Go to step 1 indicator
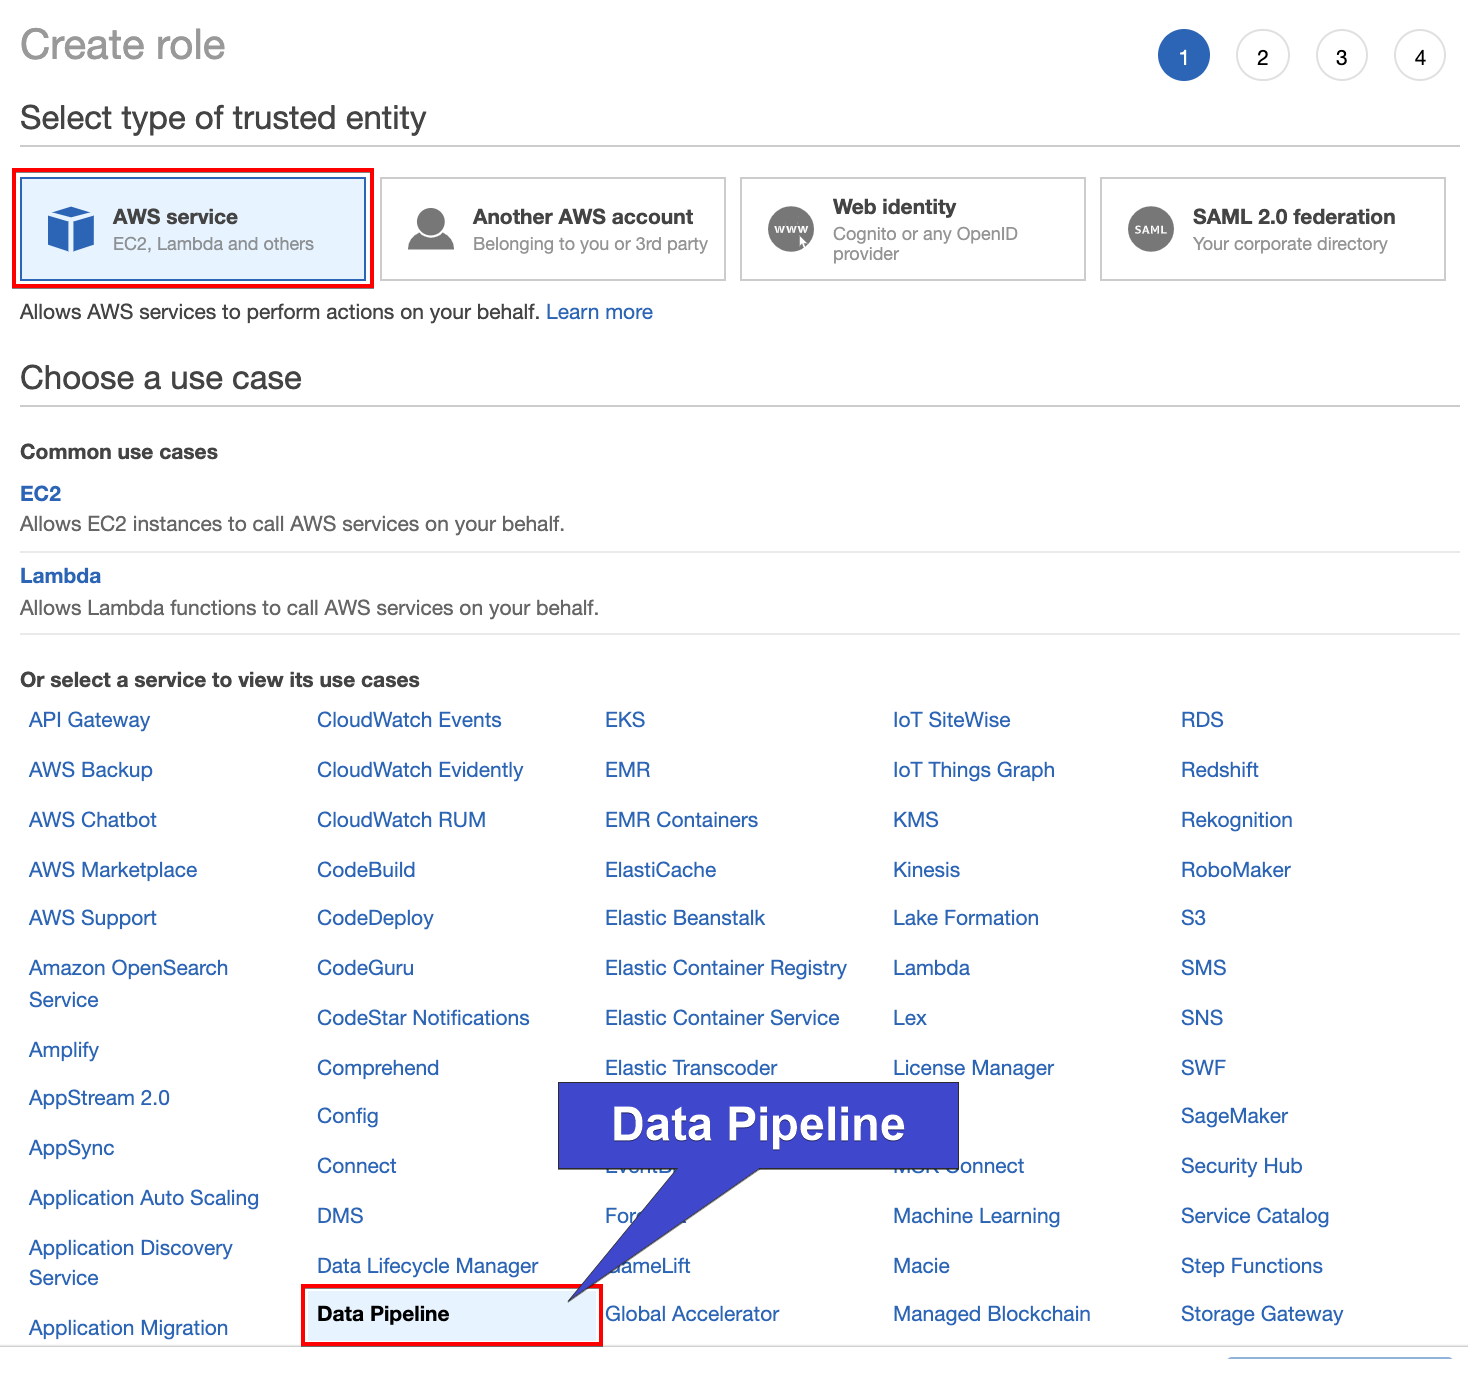The width and height of the screenshot is (1468, 1394). (1184, 56)
